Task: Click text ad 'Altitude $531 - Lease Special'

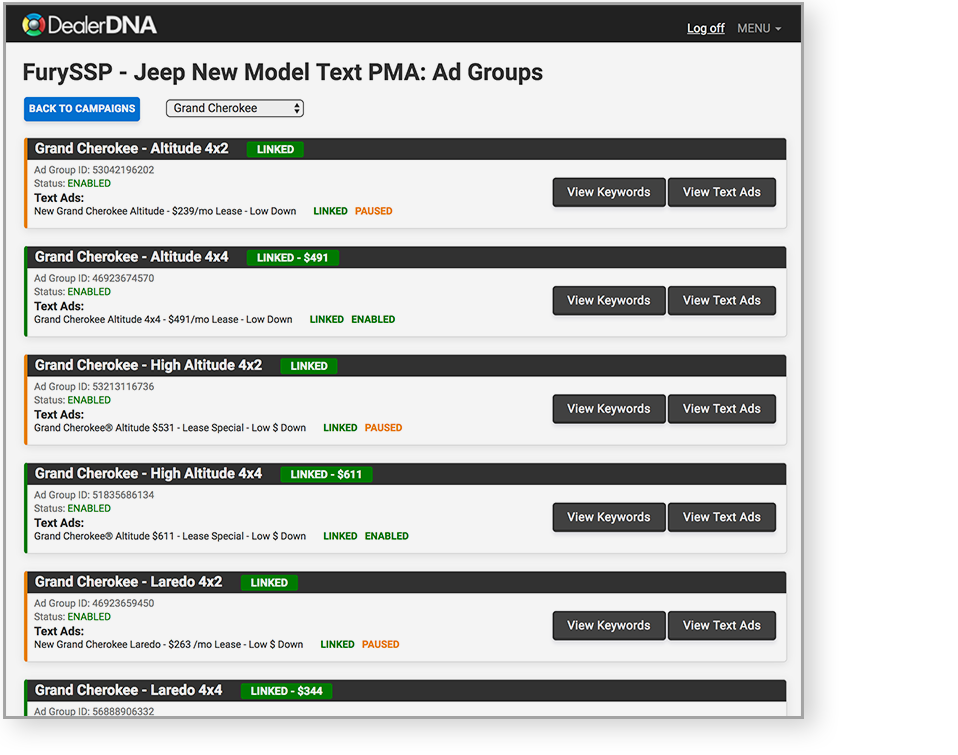Action: 170,428
